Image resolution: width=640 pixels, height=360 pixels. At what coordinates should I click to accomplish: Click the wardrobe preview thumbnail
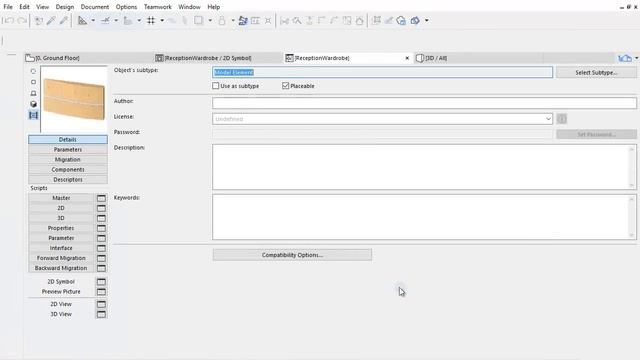74,99
